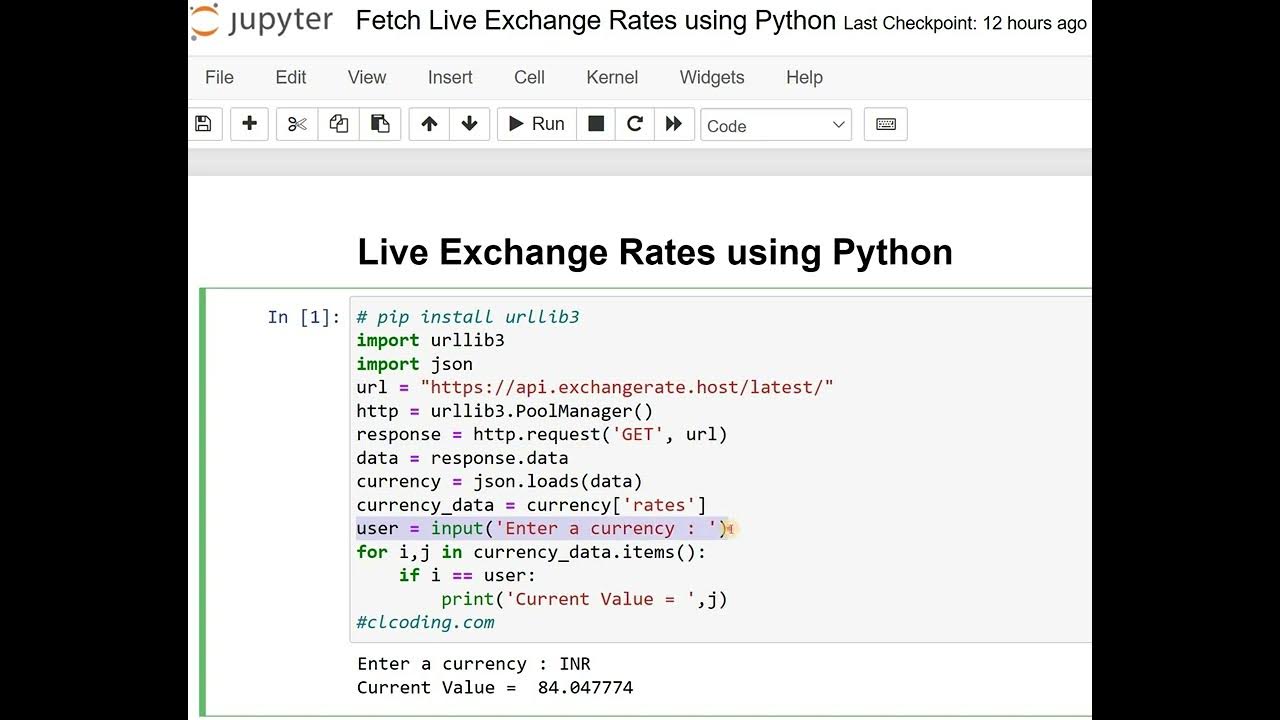Rename notebook title Fetch Live Exchange Rates
The height and width of the screenshot is (720, 1280).
pyautogui.click(x=595, y=21)
